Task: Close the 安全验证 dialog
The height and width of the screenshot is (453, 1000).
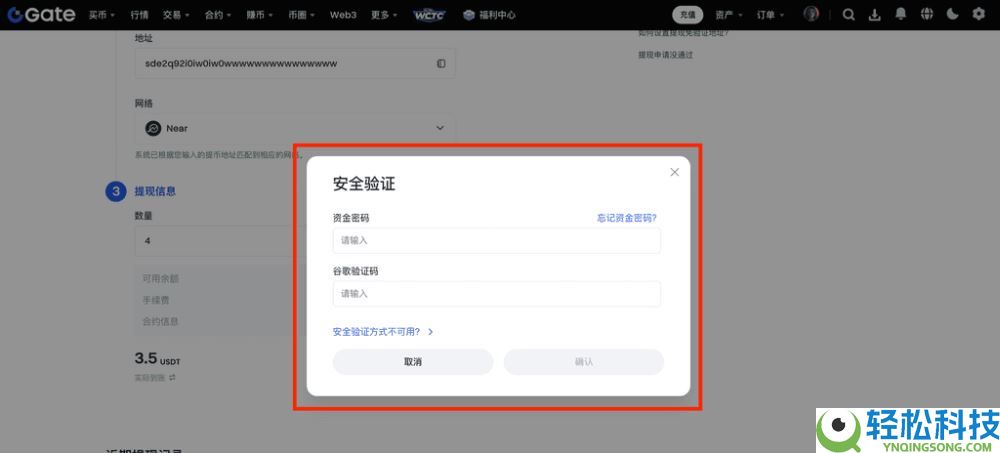Action: 675,172
